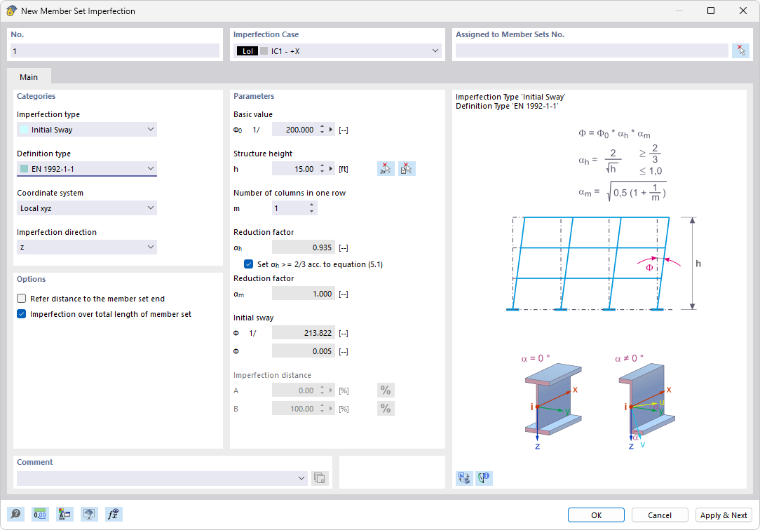Click the arrow beside Structure height field

[331, 169]
